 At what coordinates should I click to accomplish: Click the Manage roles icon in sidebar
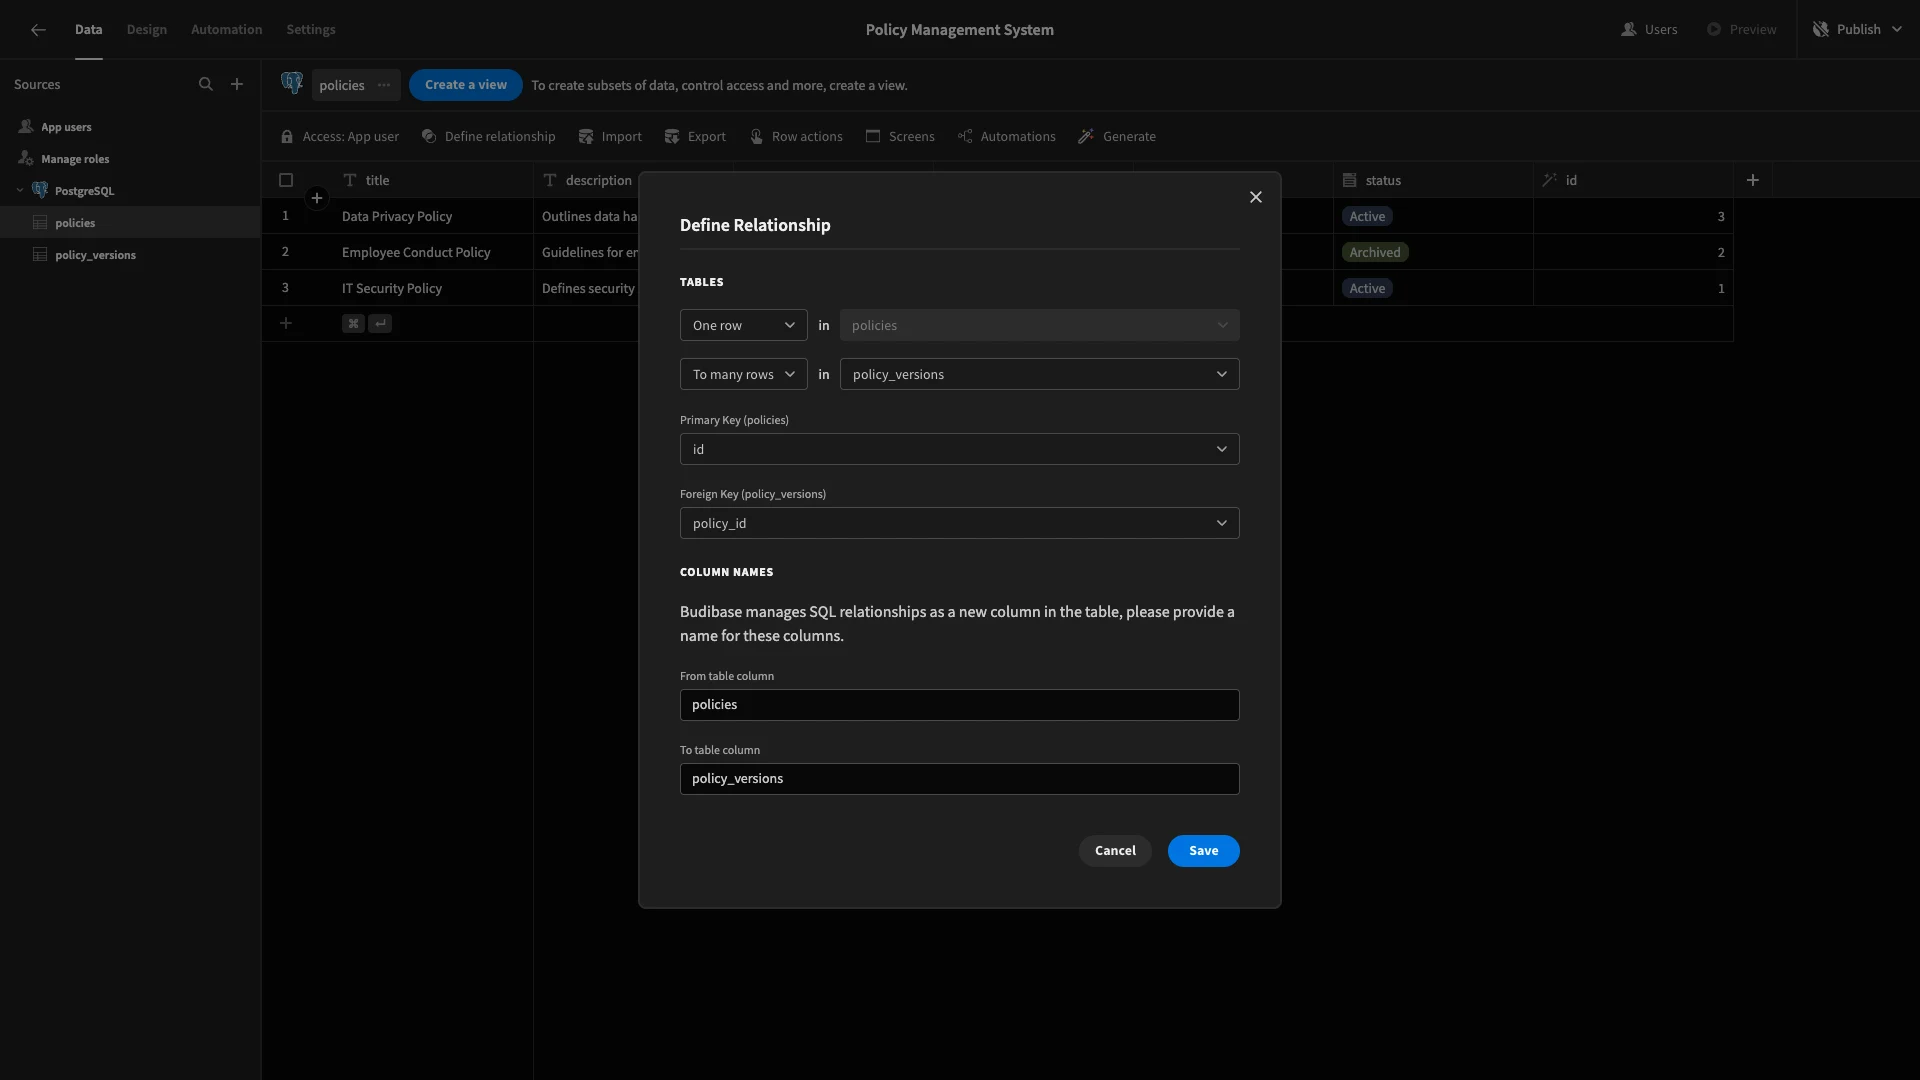[26, 159]
